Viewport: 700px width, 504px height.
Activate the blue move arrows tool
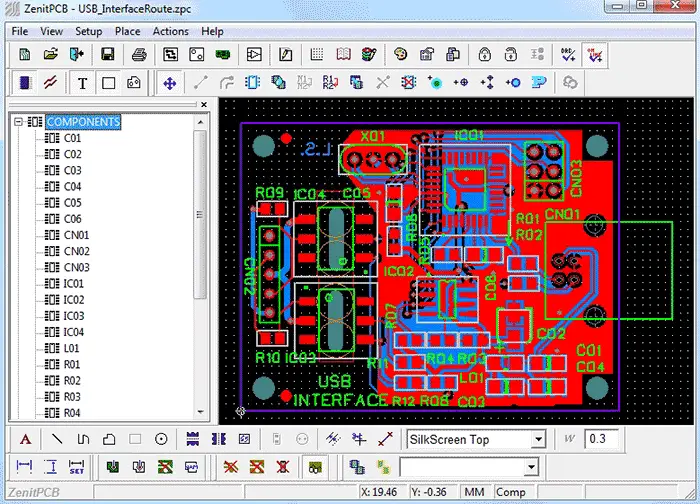[170, 83]
